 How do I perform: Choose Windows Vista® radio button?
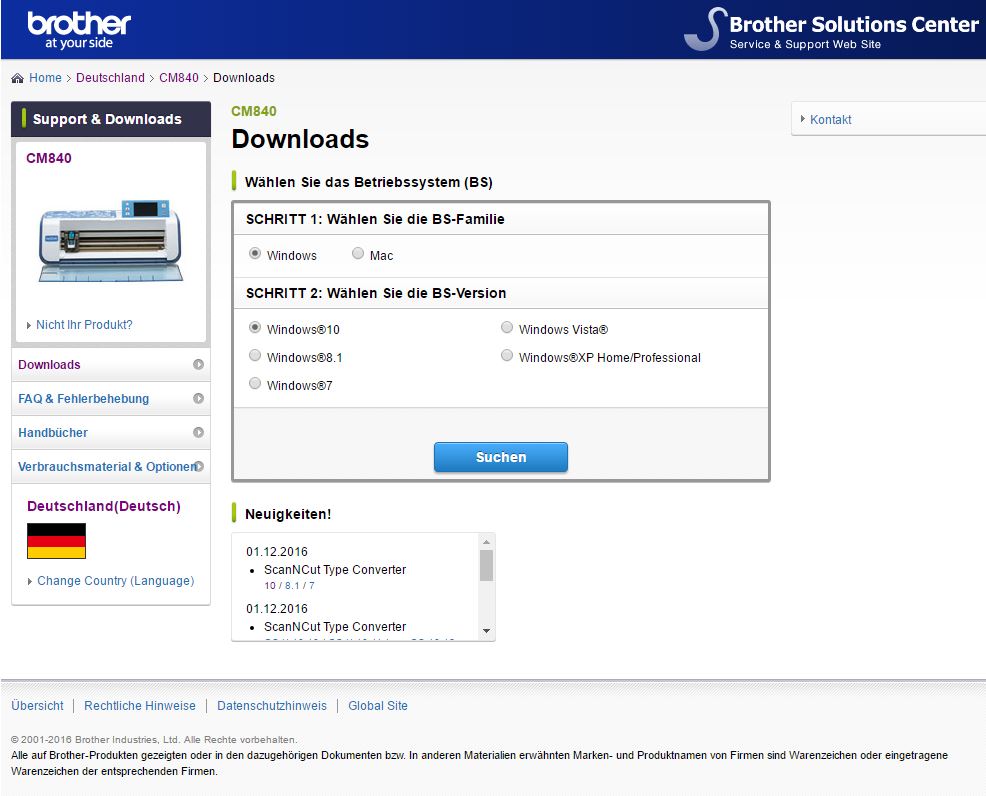pyautogui.click(x=507, y=328)
